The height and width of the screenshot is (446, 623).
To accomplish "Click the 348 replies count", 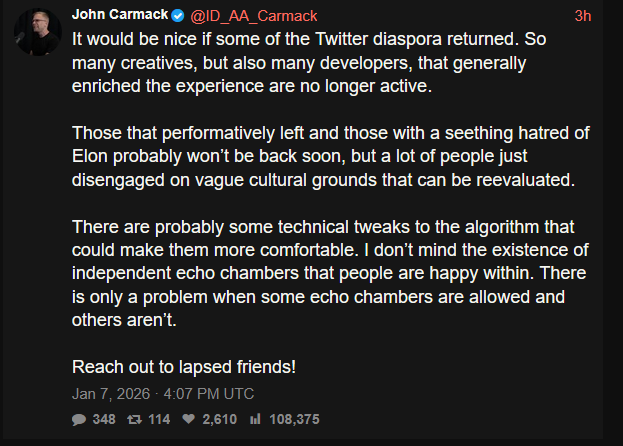I will tap(104, 419).
